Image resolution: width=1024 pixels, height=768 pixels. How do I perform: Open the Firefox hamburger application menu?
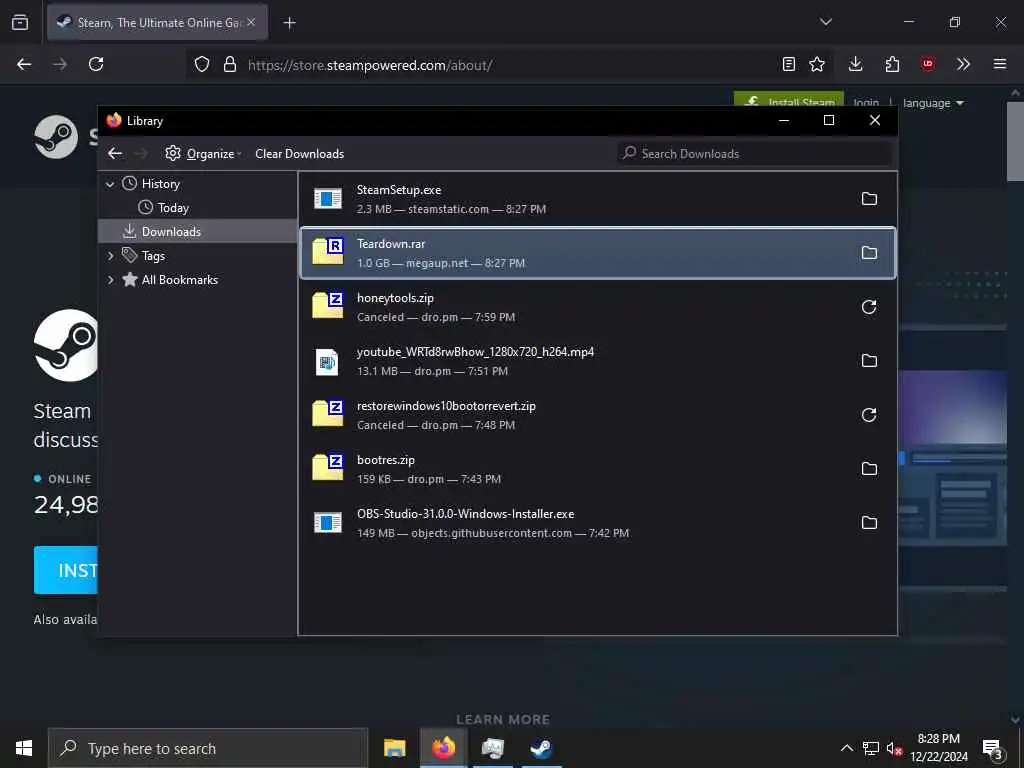[1000, 64]
